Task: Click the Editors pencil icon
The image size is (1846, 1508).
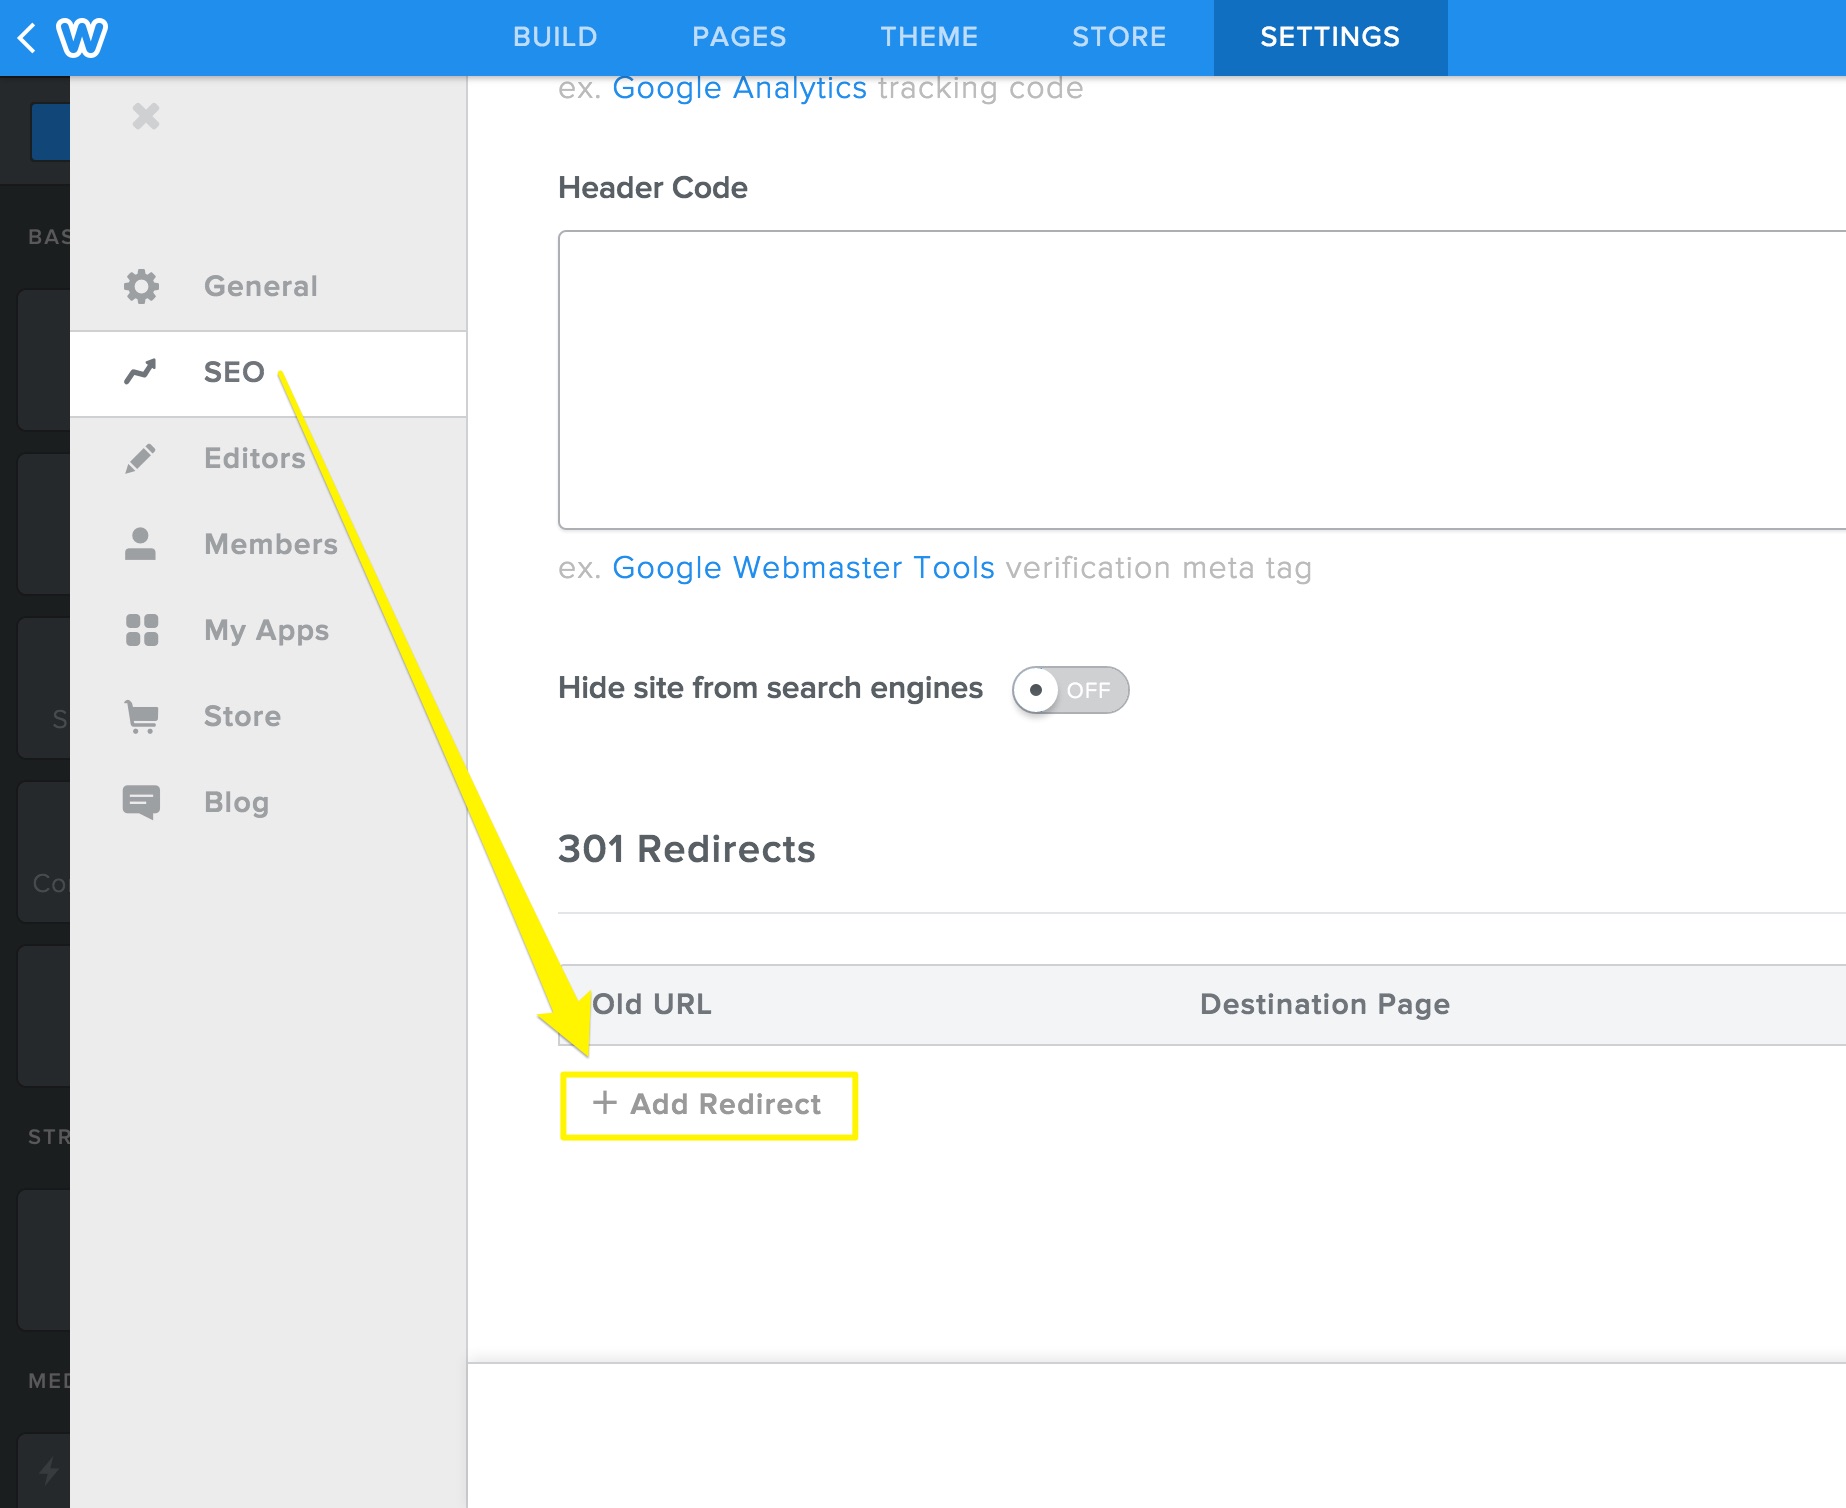Action: (x=140, y=459)
